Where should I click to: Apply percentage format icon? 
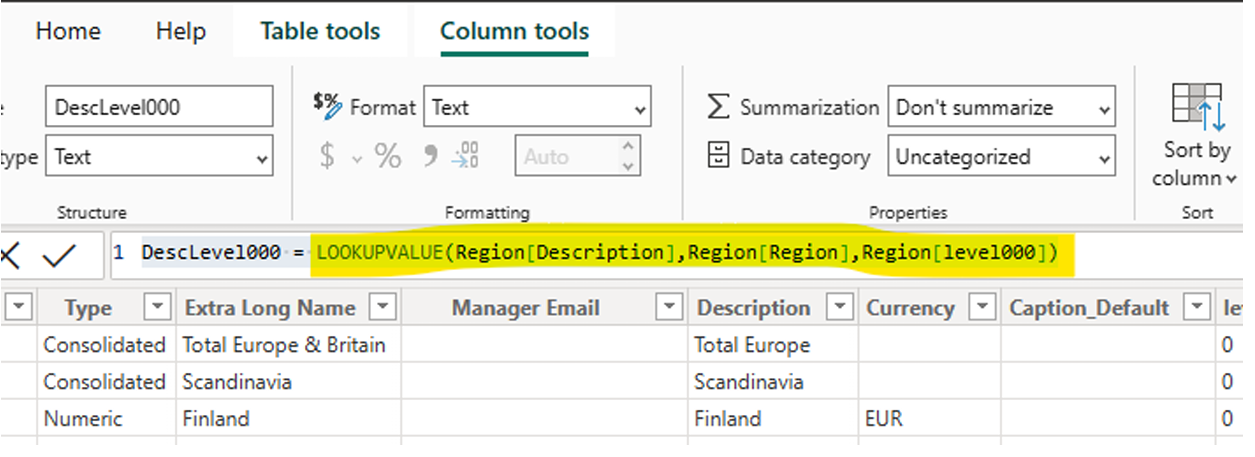(x=387, y=156)
